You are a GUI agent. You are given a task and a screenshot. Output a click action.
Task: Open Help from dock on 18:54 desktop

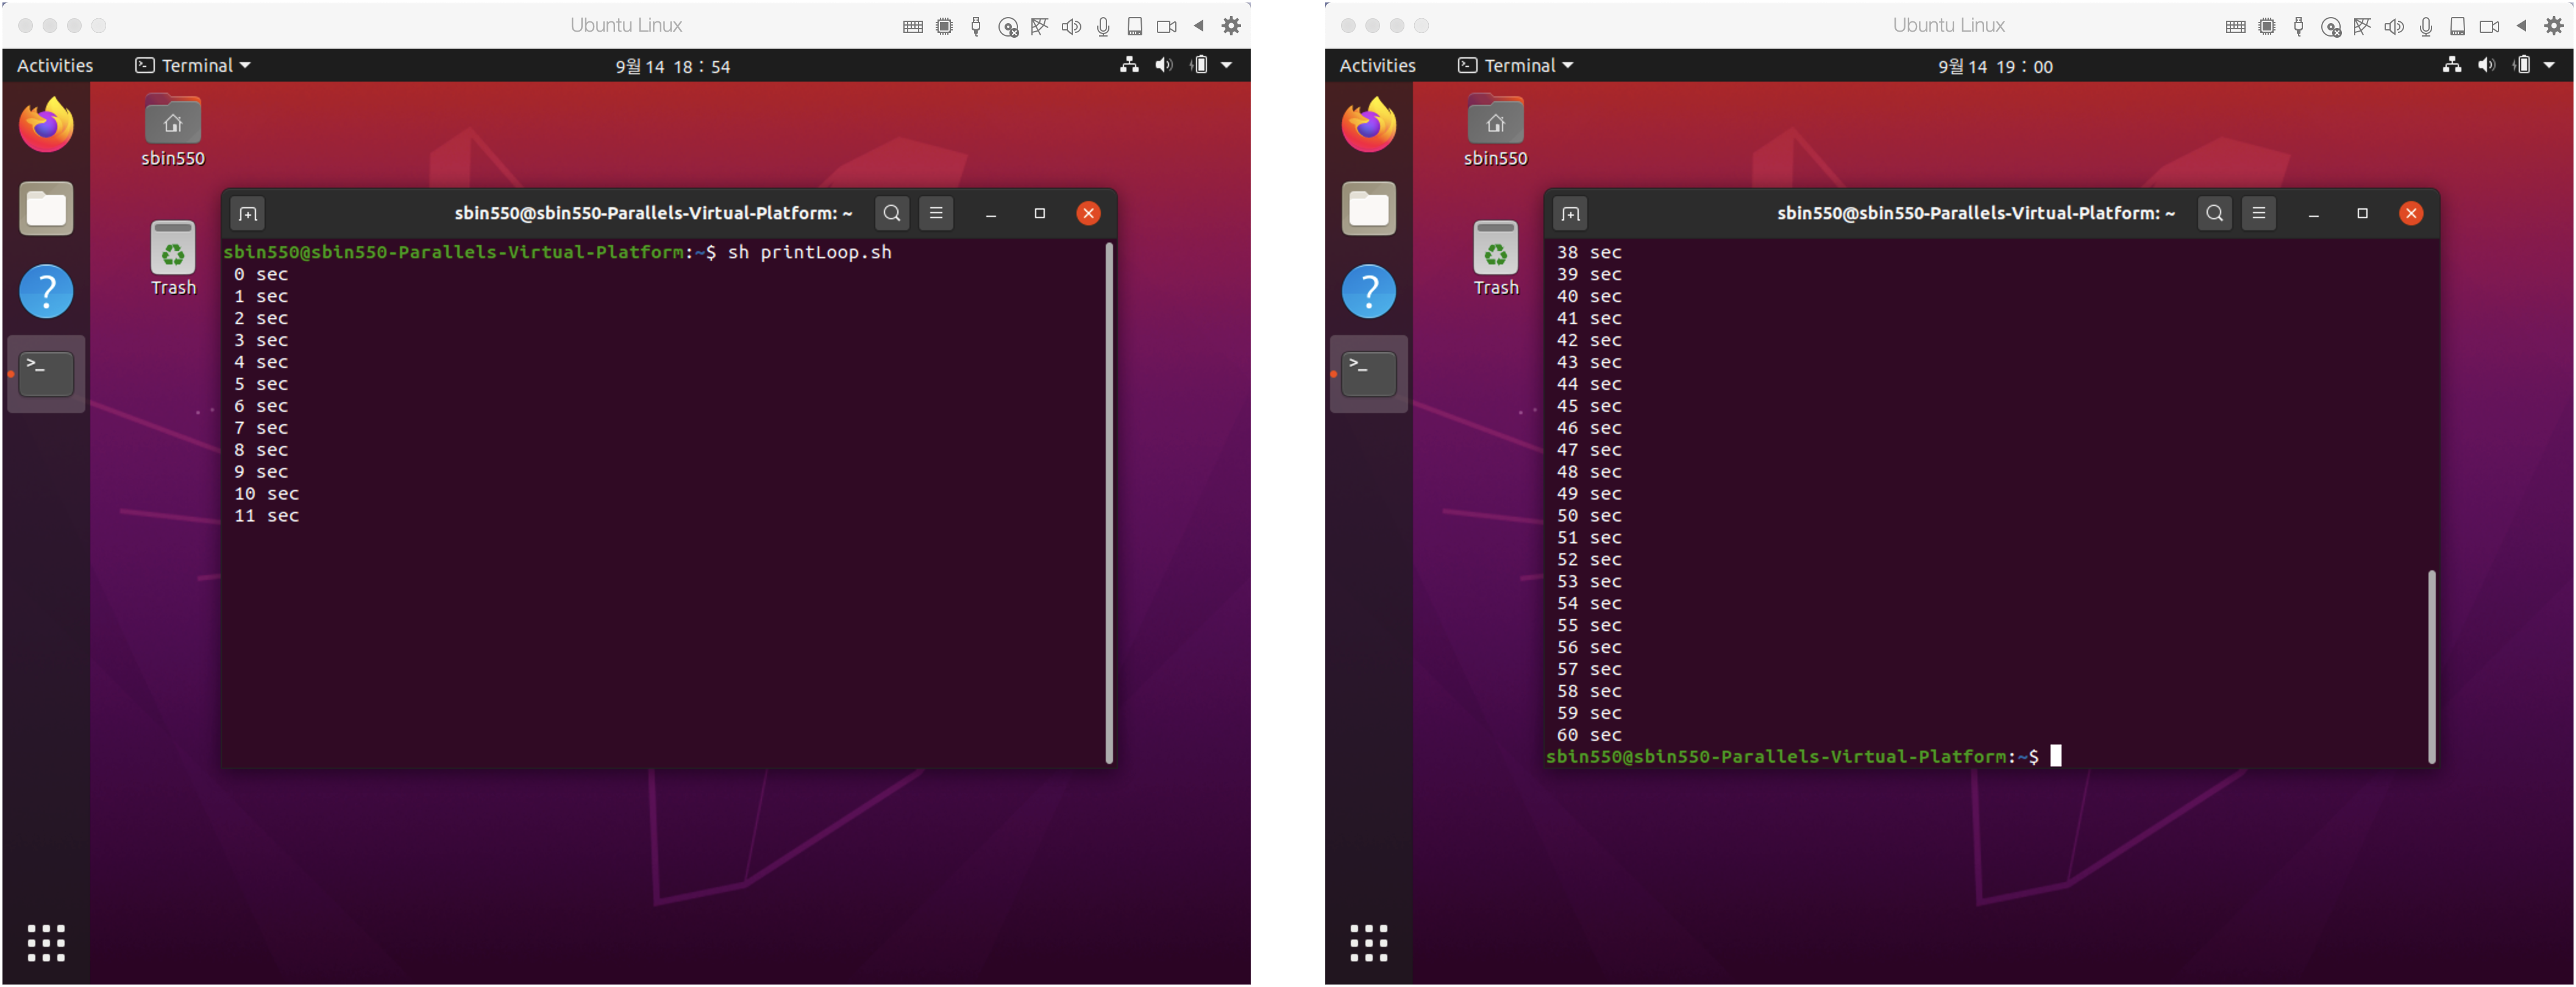46,291
